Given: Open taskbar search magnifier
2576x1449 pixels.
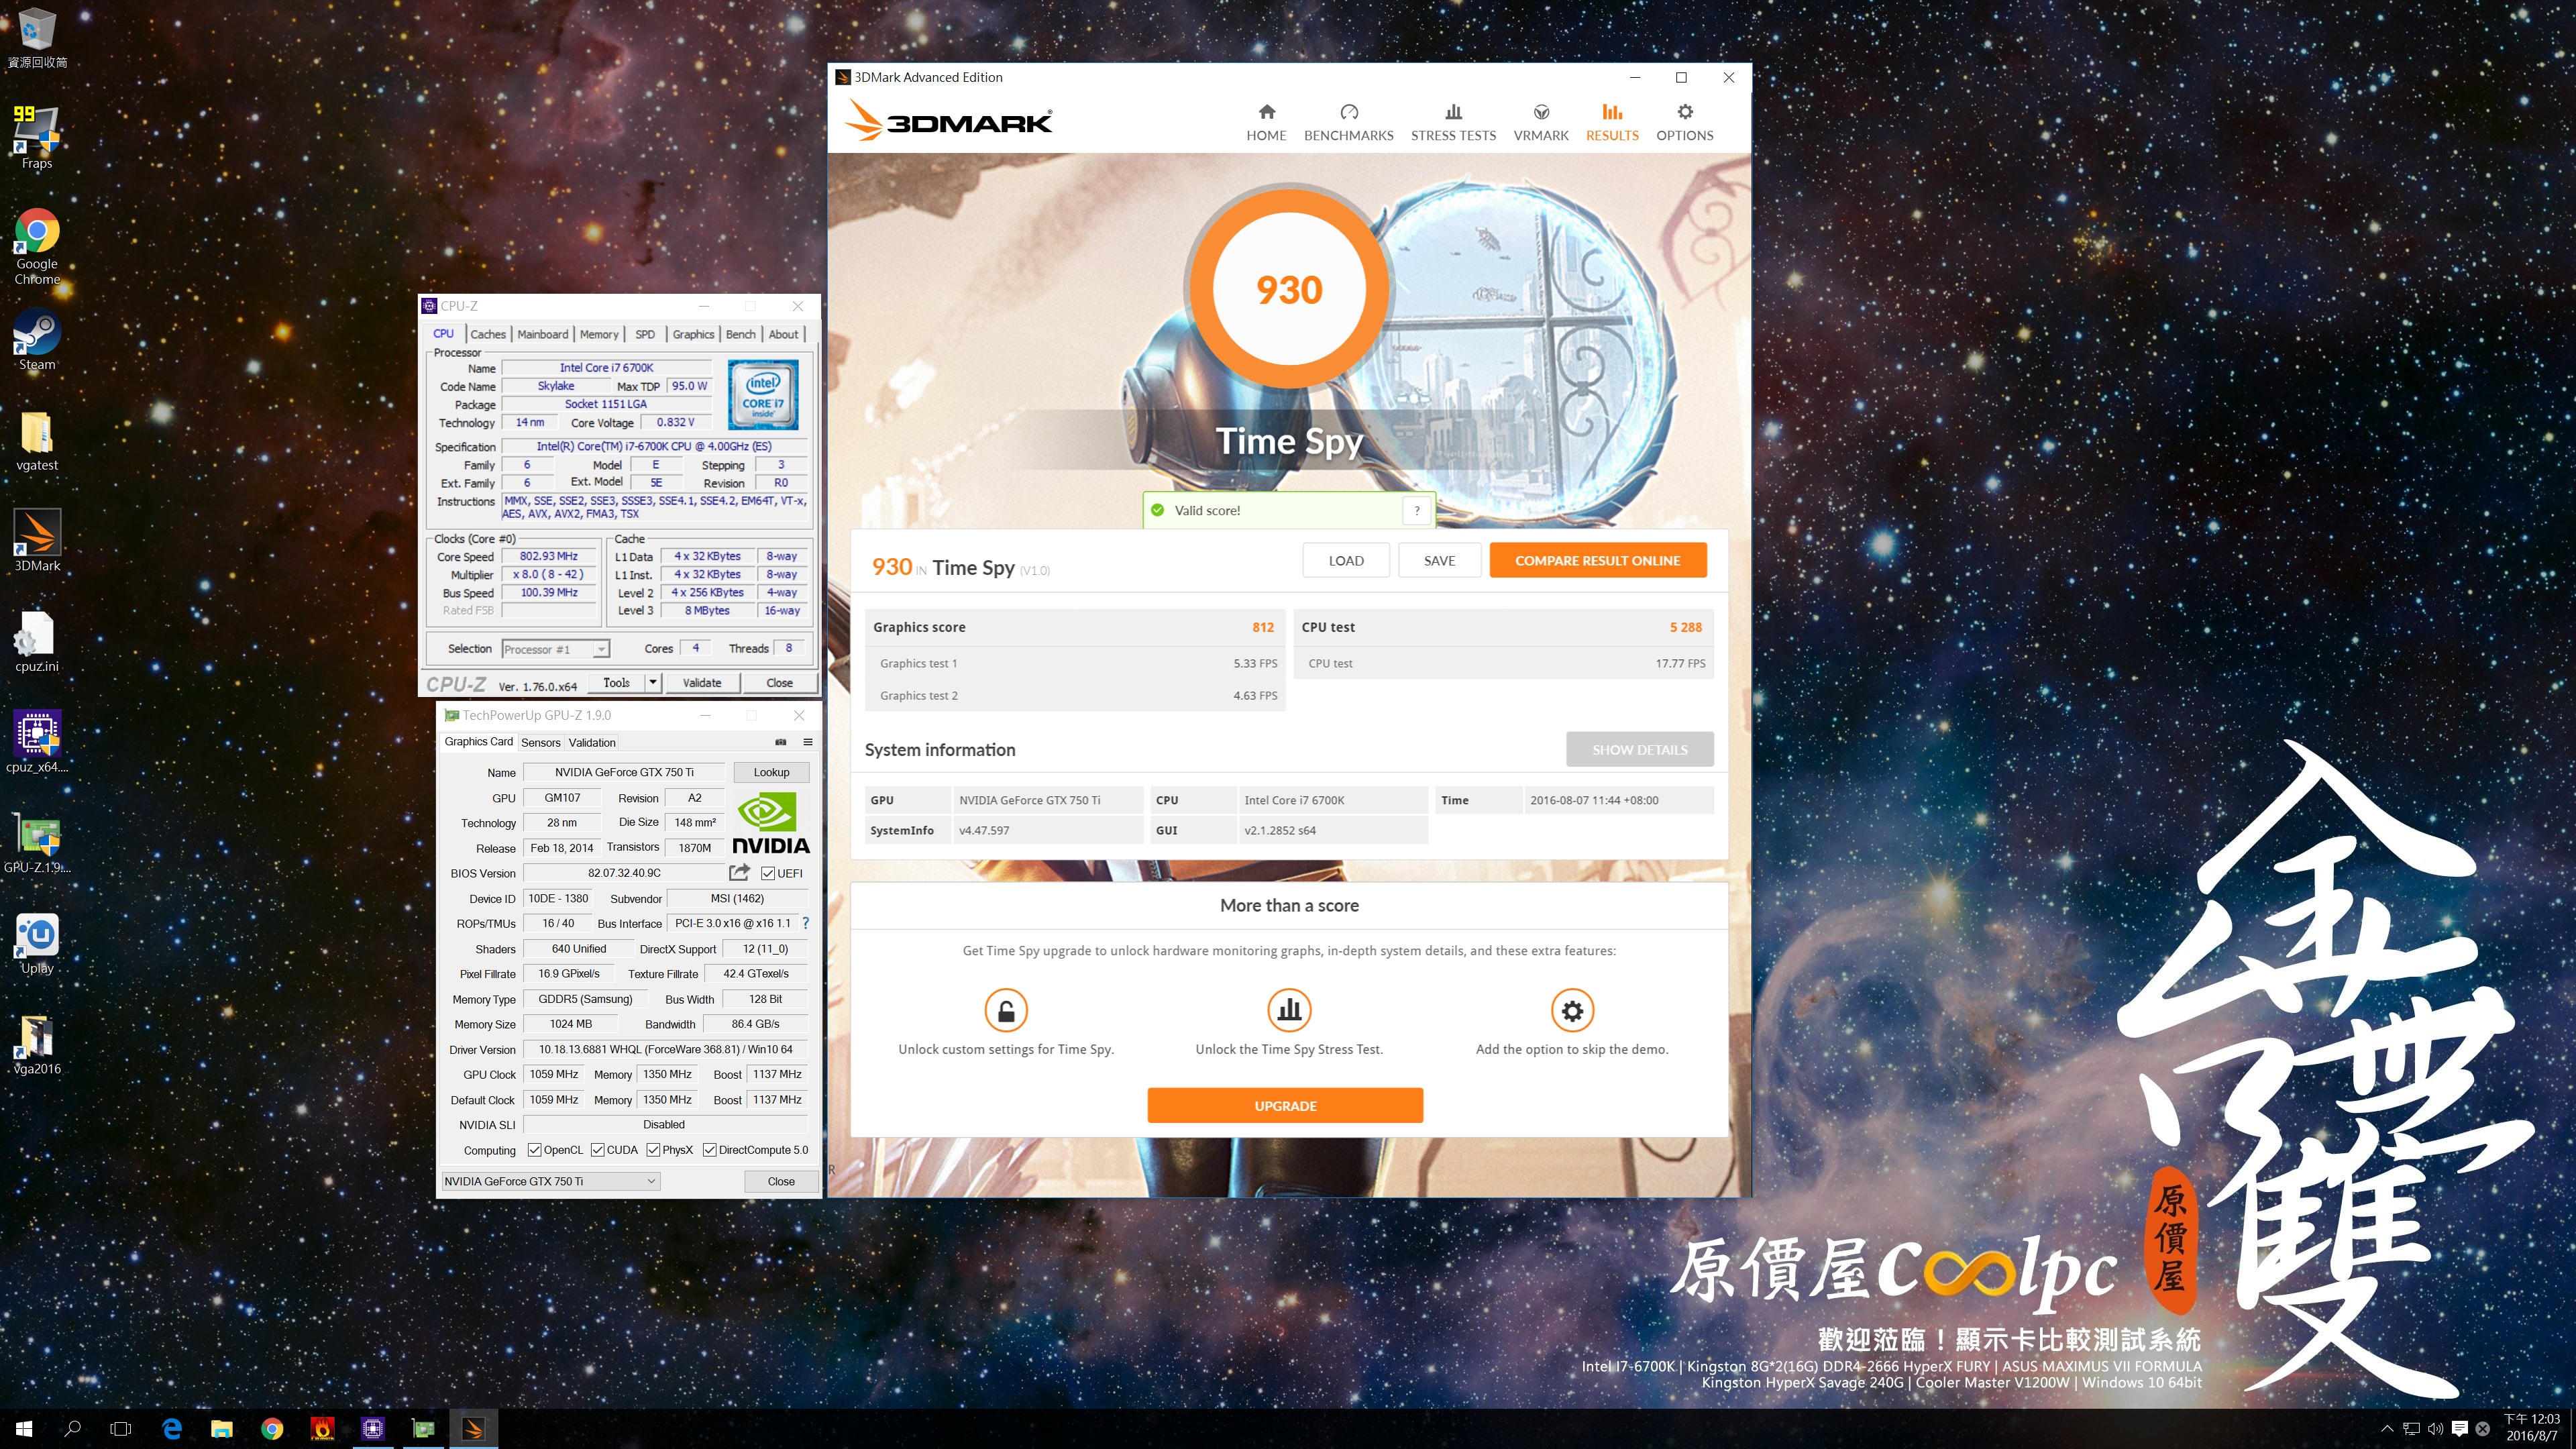Looking at the screenshot, I should (72, 1429).
